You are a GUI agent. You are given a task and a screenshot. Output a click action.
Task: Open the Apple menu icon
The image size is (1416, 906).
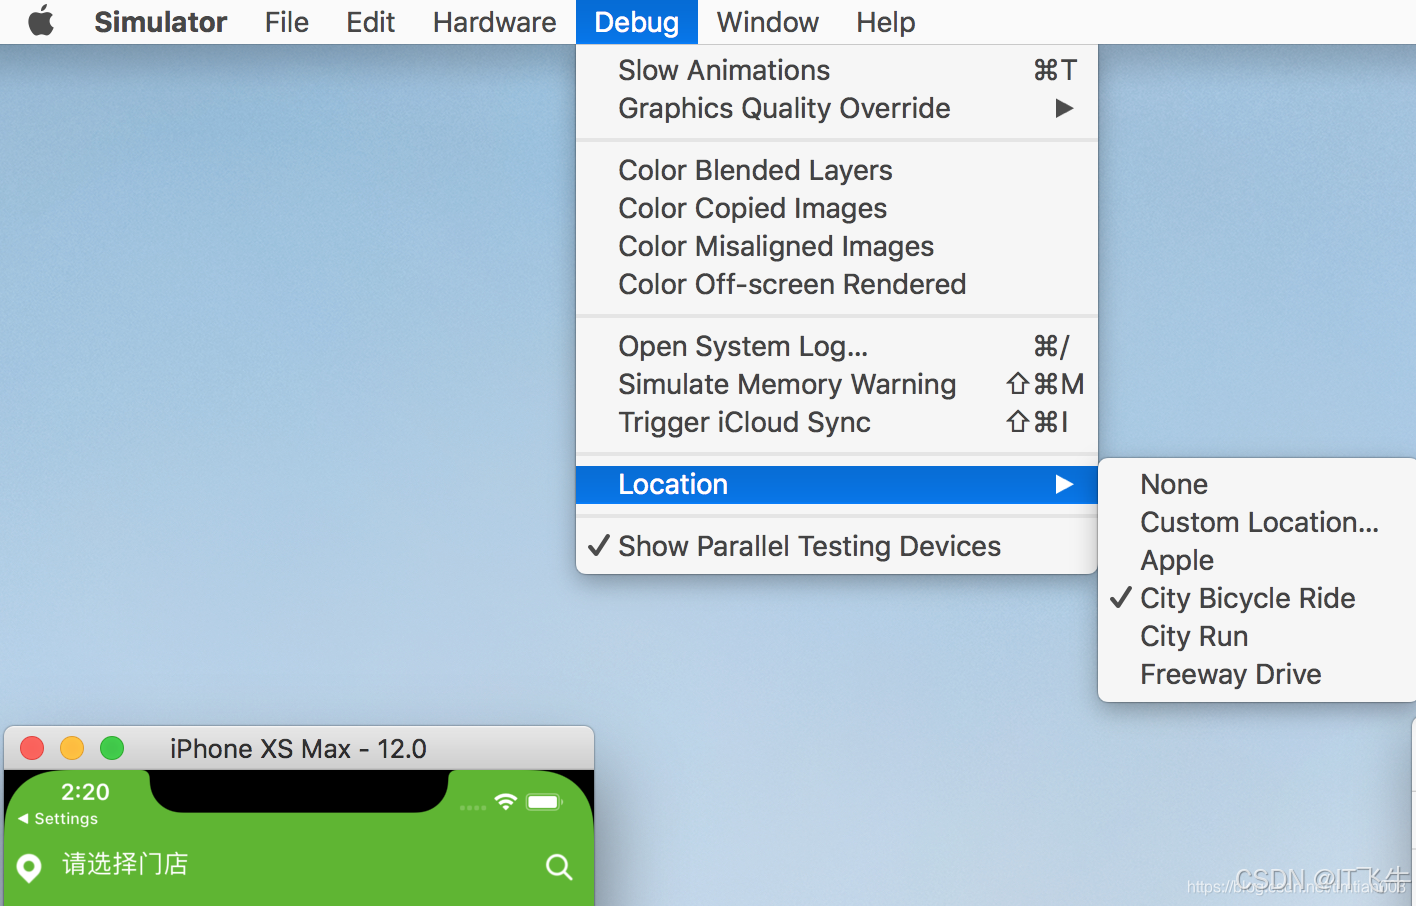pos(41,21)
